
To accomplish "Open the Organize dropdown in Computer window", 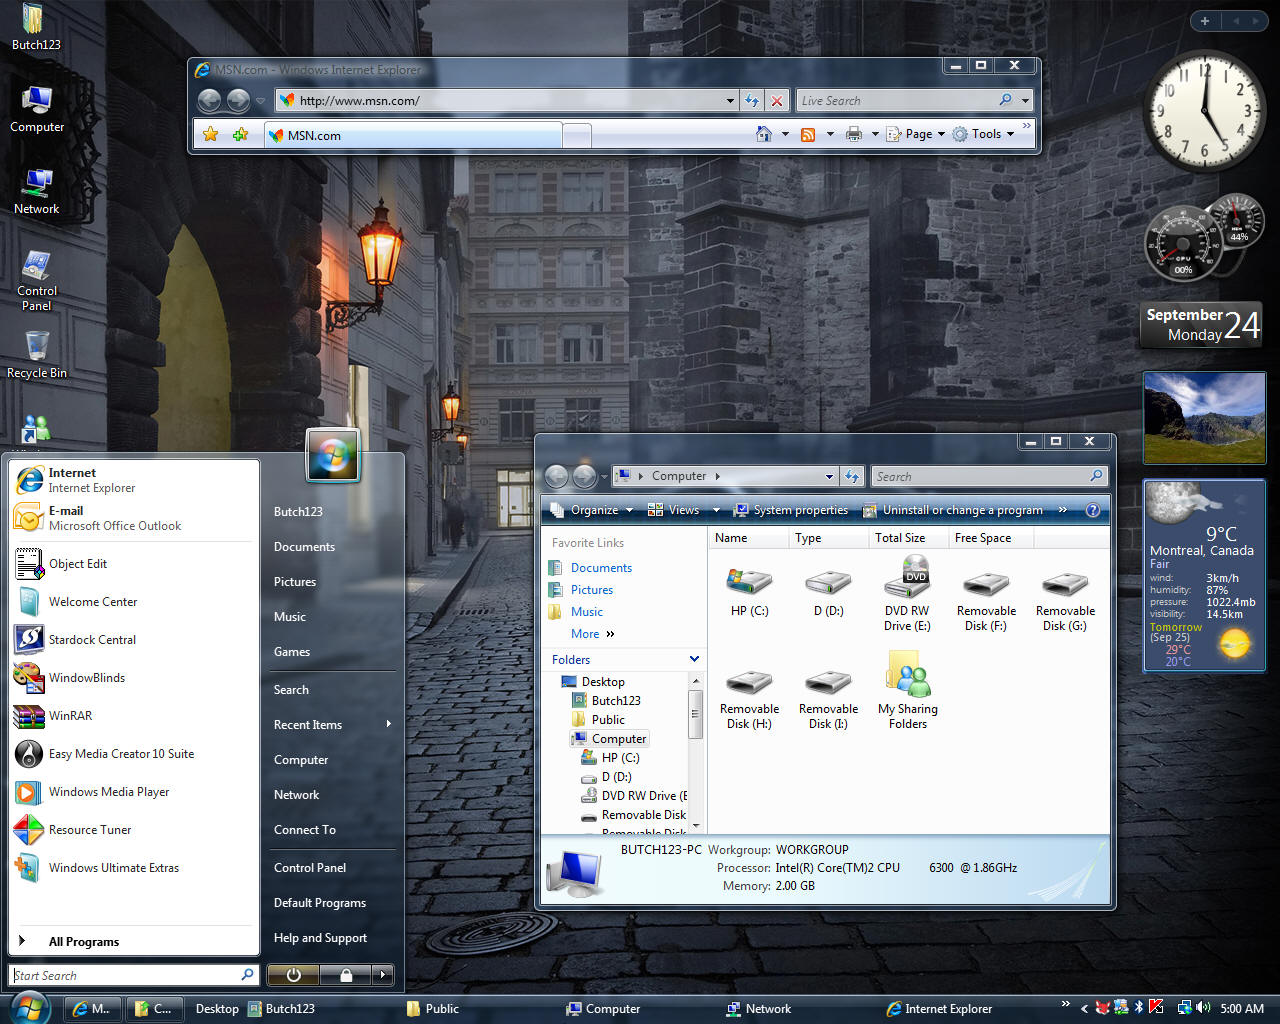I will tap(592, 510).
